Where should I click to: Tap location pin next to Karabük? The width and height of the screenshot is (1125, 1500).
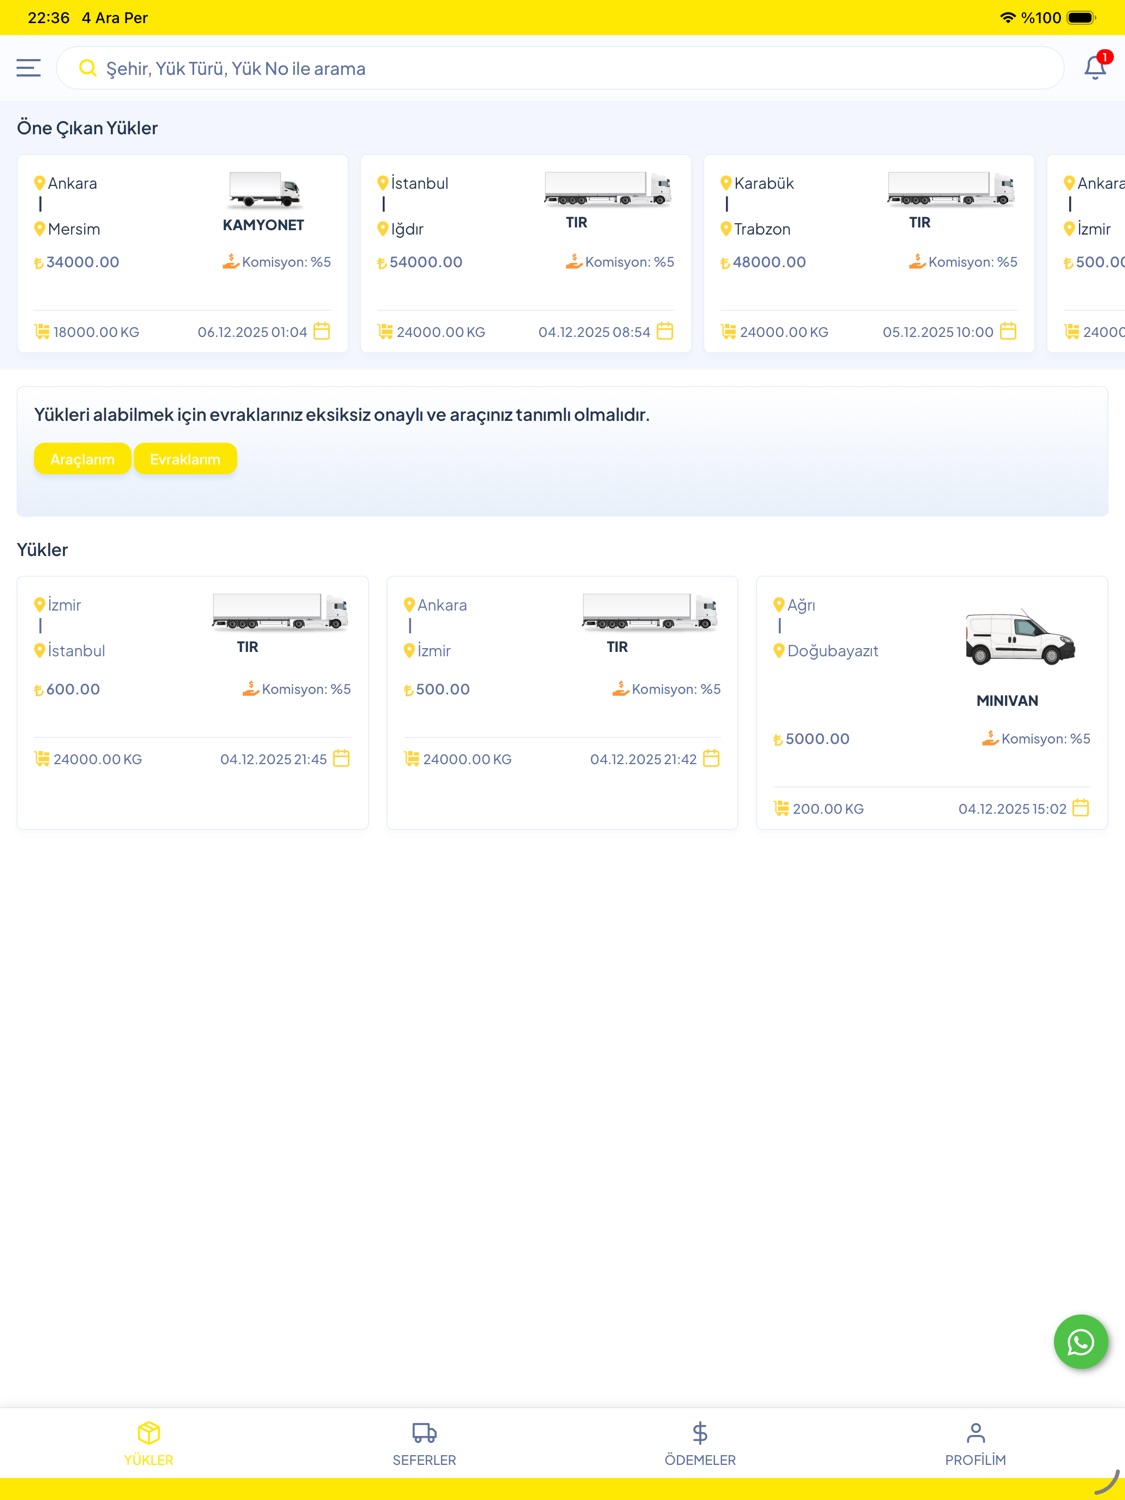[x=726, y=183]
